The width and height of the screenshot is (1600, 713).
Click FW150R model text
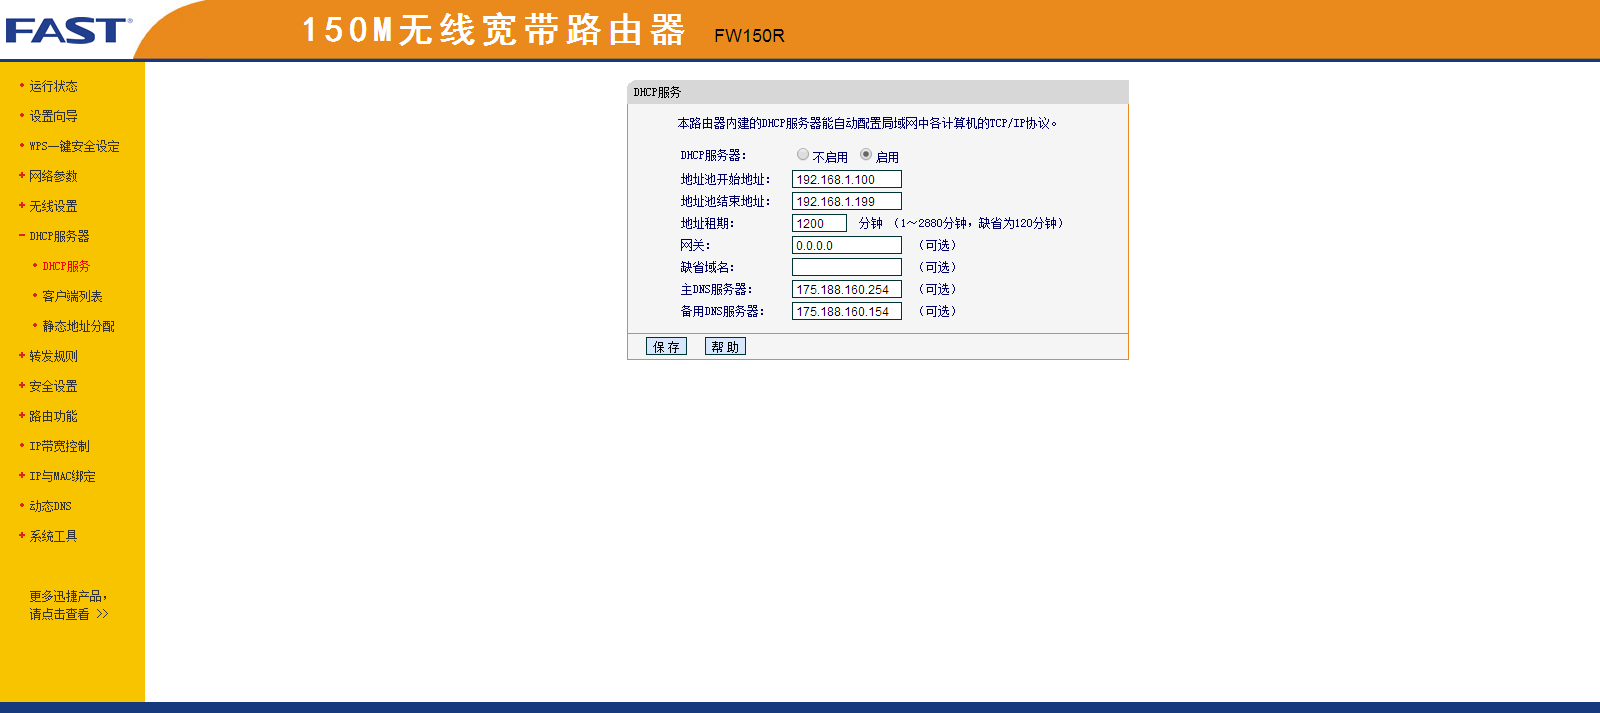[x=749, y=36]
